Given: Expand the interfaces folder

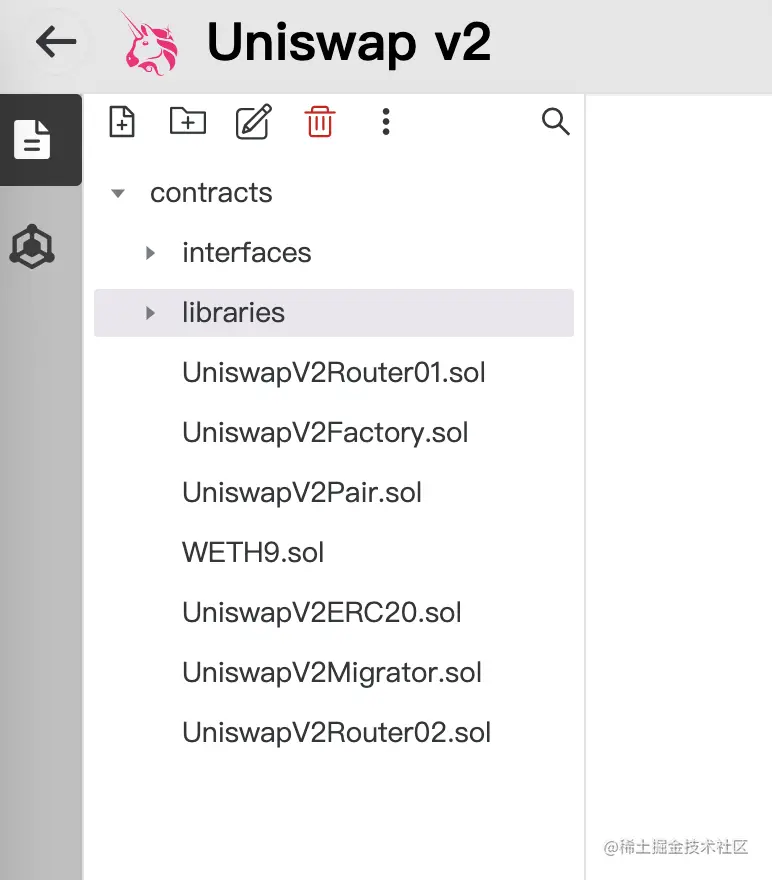Looking at the screenshot, I should point(151,253).
